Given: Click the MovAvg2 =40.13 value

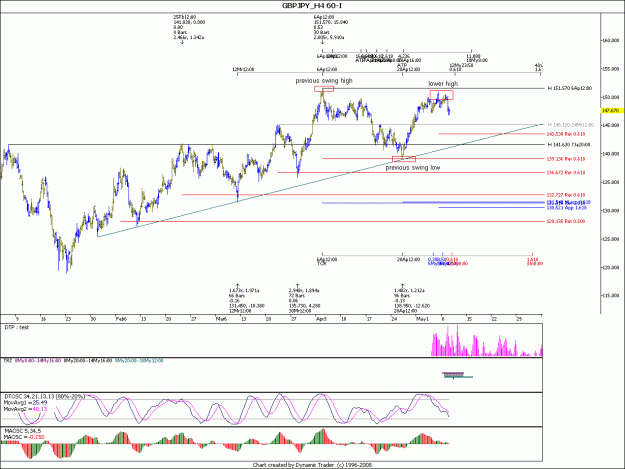Looking at the screenshot, I should click(26, 409).
